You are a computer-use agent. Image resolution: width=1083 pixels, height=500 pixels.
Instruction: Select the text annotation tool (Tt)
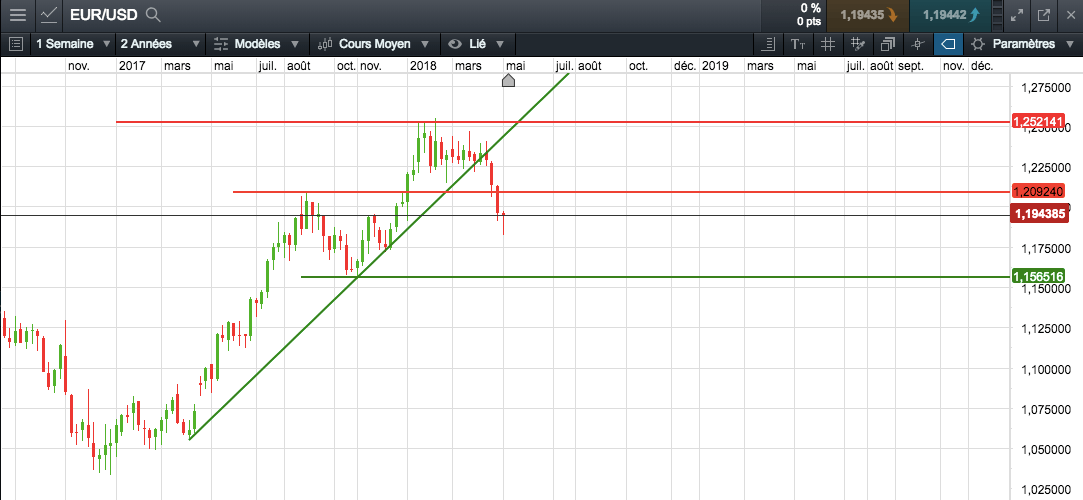(x=797, y=44)
